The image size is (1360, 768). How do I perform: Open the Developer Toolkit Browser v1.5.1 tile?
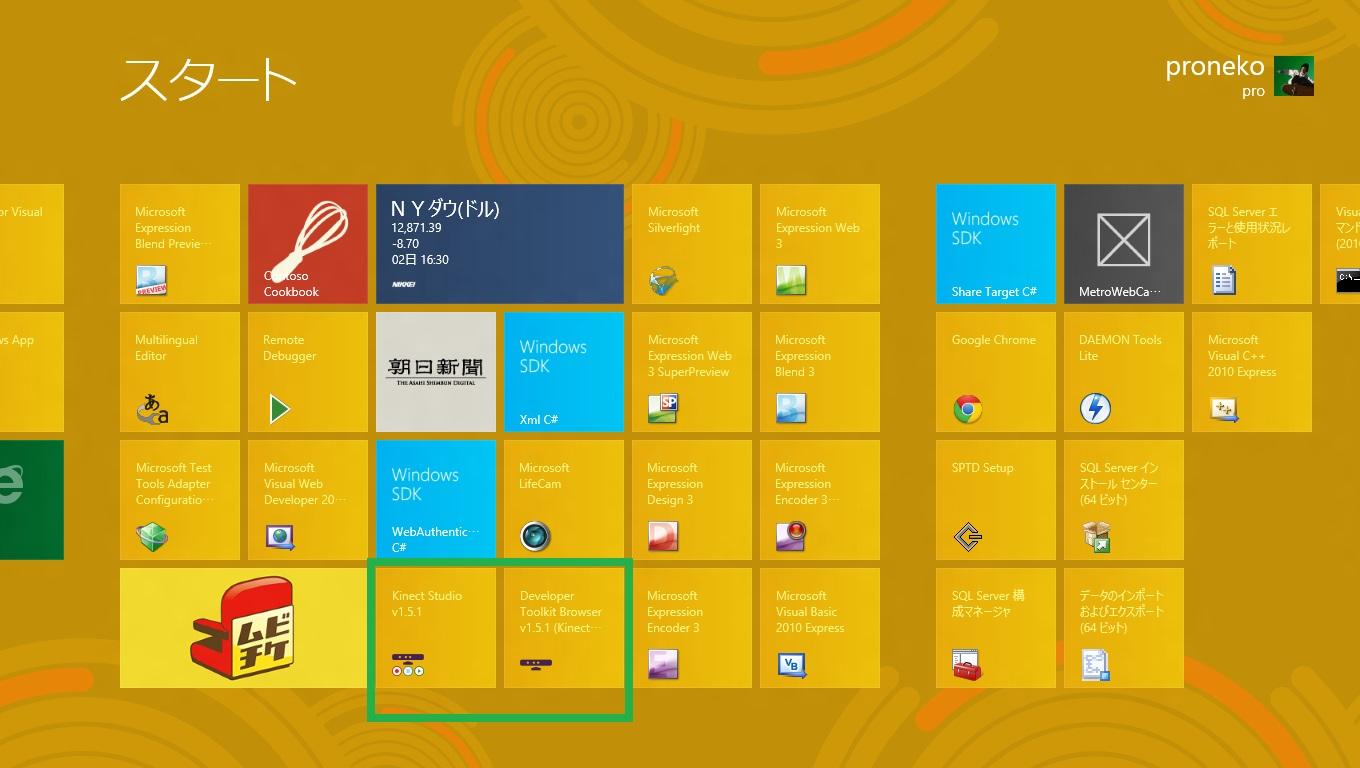(564, 628)
